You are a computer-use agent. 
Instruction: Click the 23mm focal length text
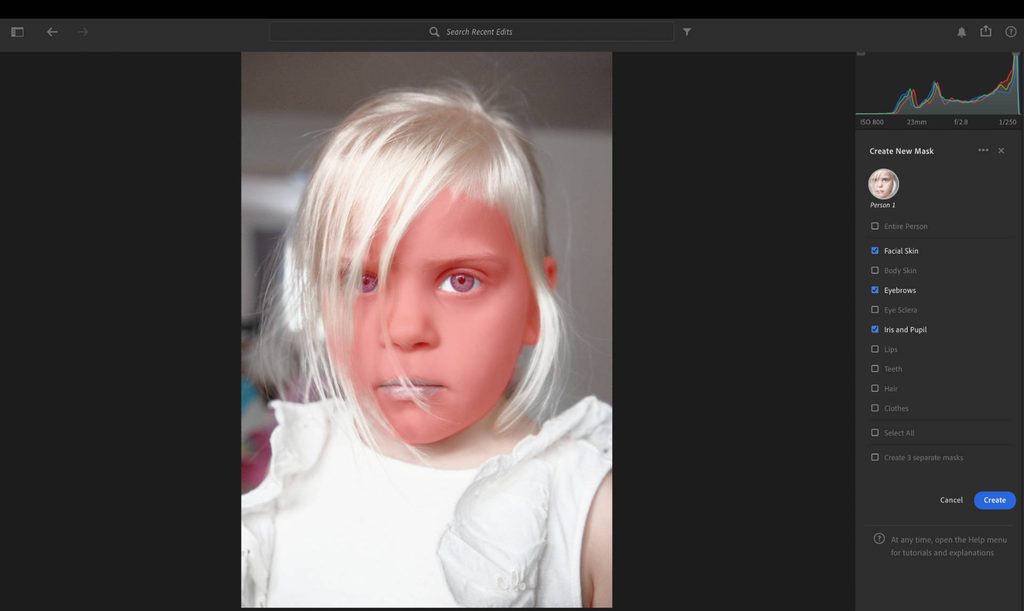[916, 122]
